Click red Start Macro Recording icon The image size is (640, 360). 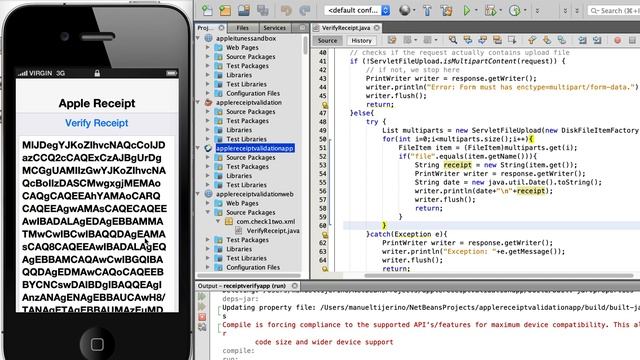coord(617,40)
